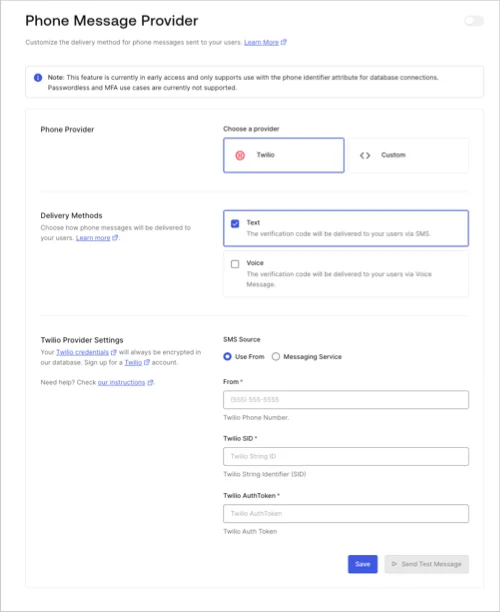Click the external-link icon after Twilio sign-up link
The width and height of the screenshot is (500, 612).
147,362
